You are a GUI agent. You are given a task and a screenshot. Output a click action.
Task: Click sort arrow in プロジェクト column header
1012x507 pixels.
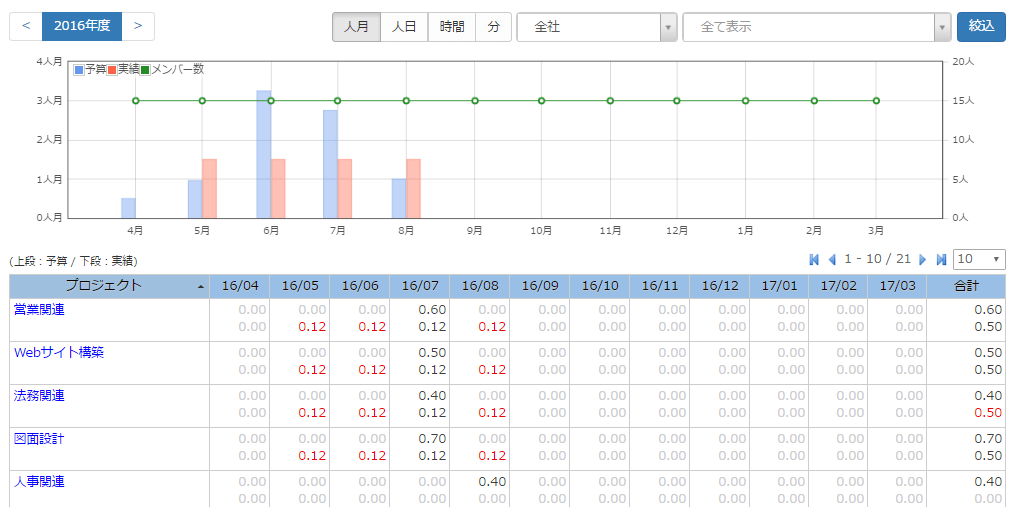(x=203, y=287)
